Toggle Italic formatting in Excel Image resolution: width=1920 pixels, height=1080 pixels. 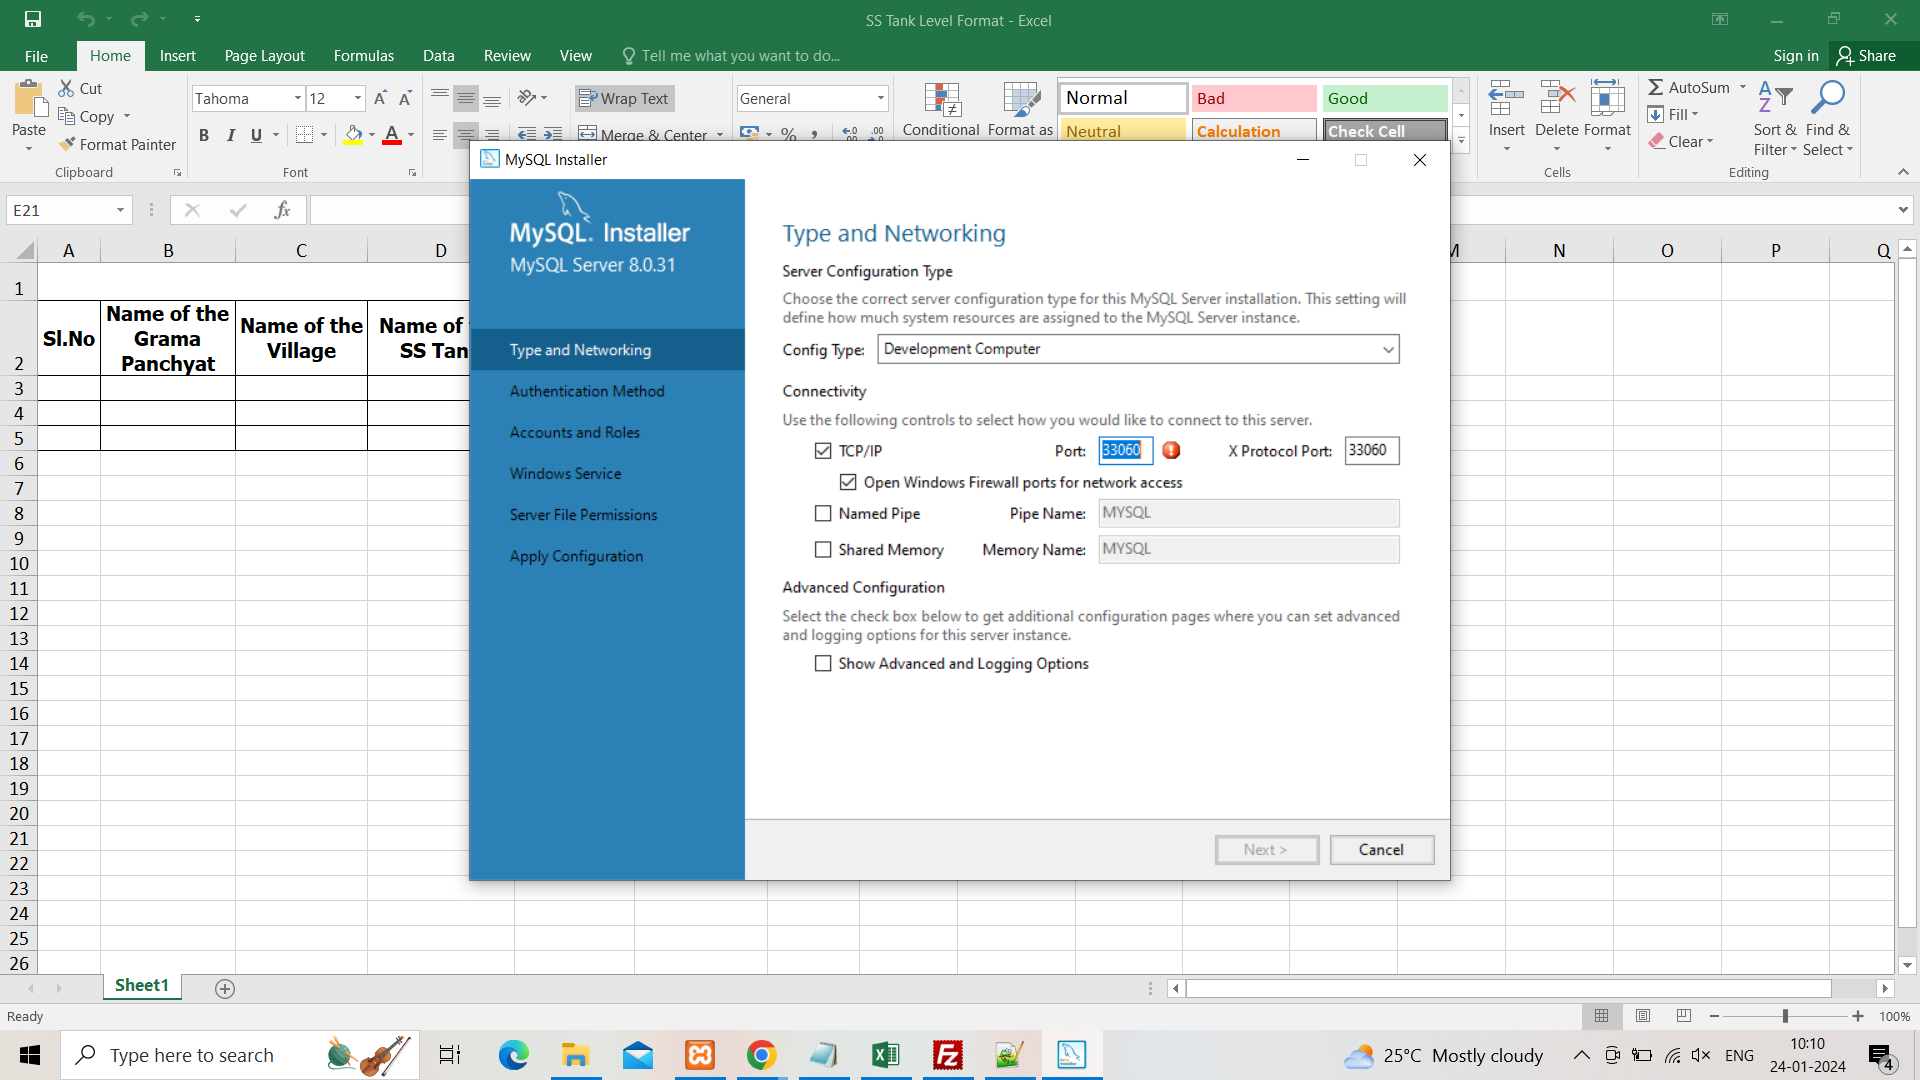click(x=231, y=135)
